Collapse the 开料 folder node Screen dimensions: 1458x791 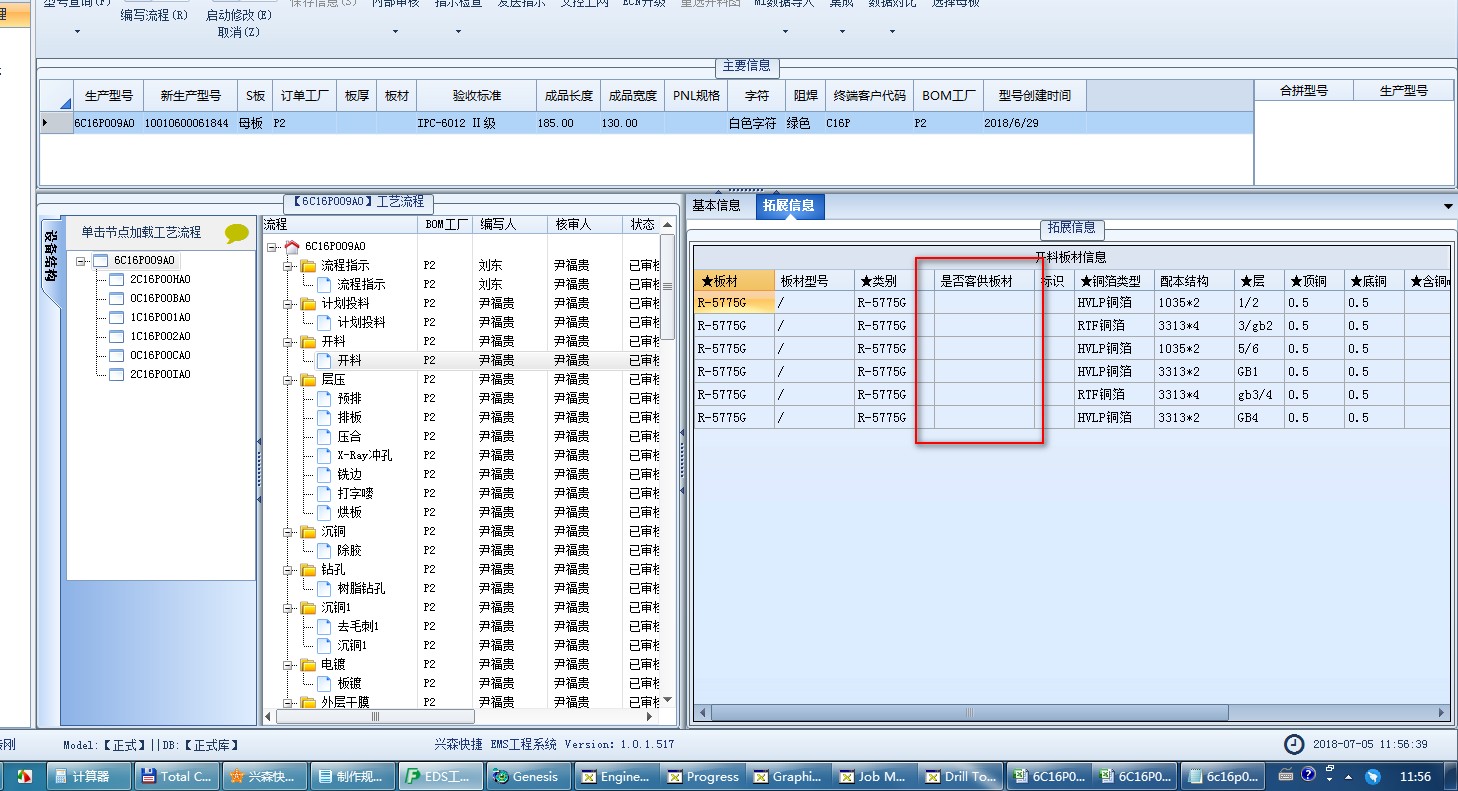288,342
